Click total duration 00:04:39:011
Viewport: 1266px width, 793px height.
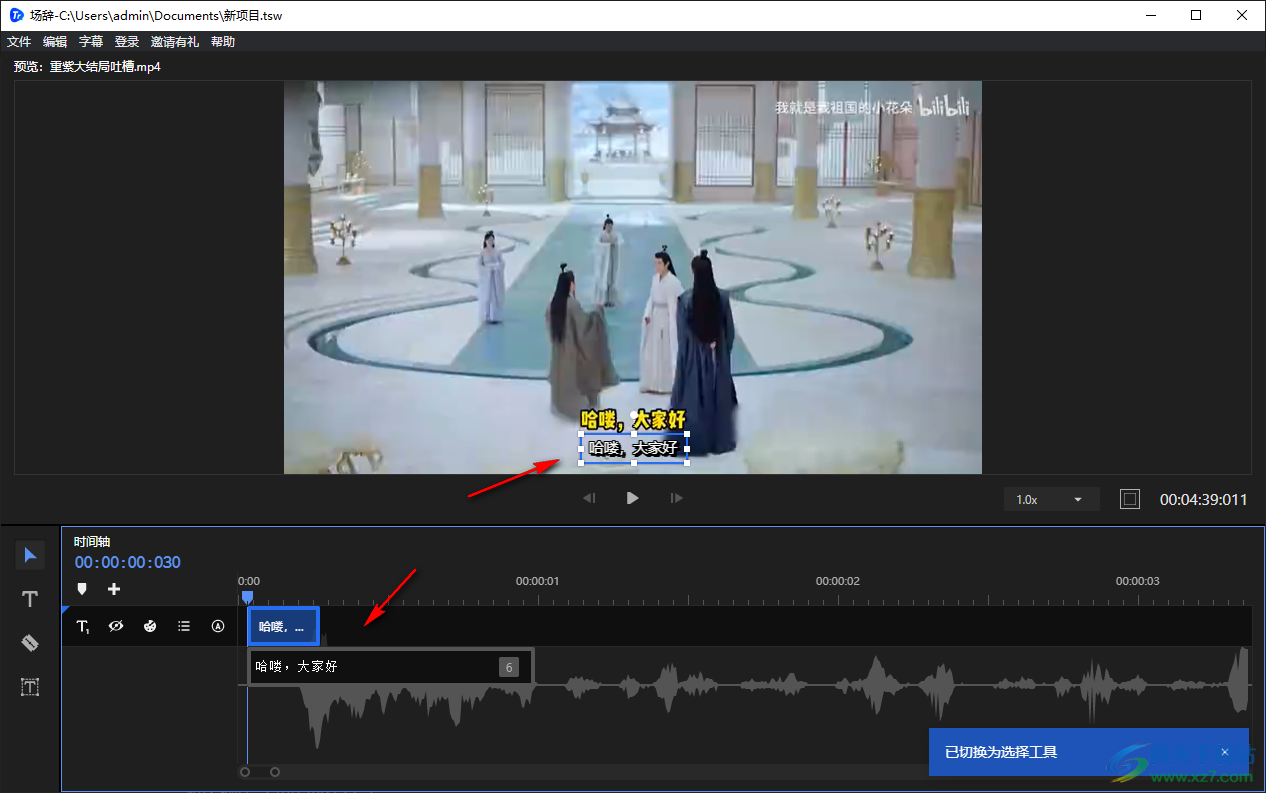[1204, 499]
